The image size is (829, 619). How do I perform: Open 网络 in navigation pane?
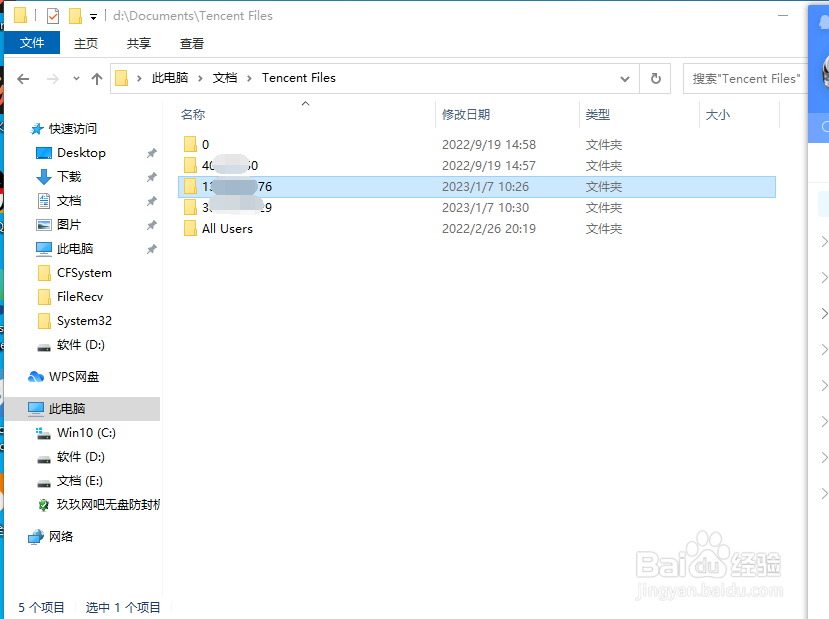(x=61, y=537)
